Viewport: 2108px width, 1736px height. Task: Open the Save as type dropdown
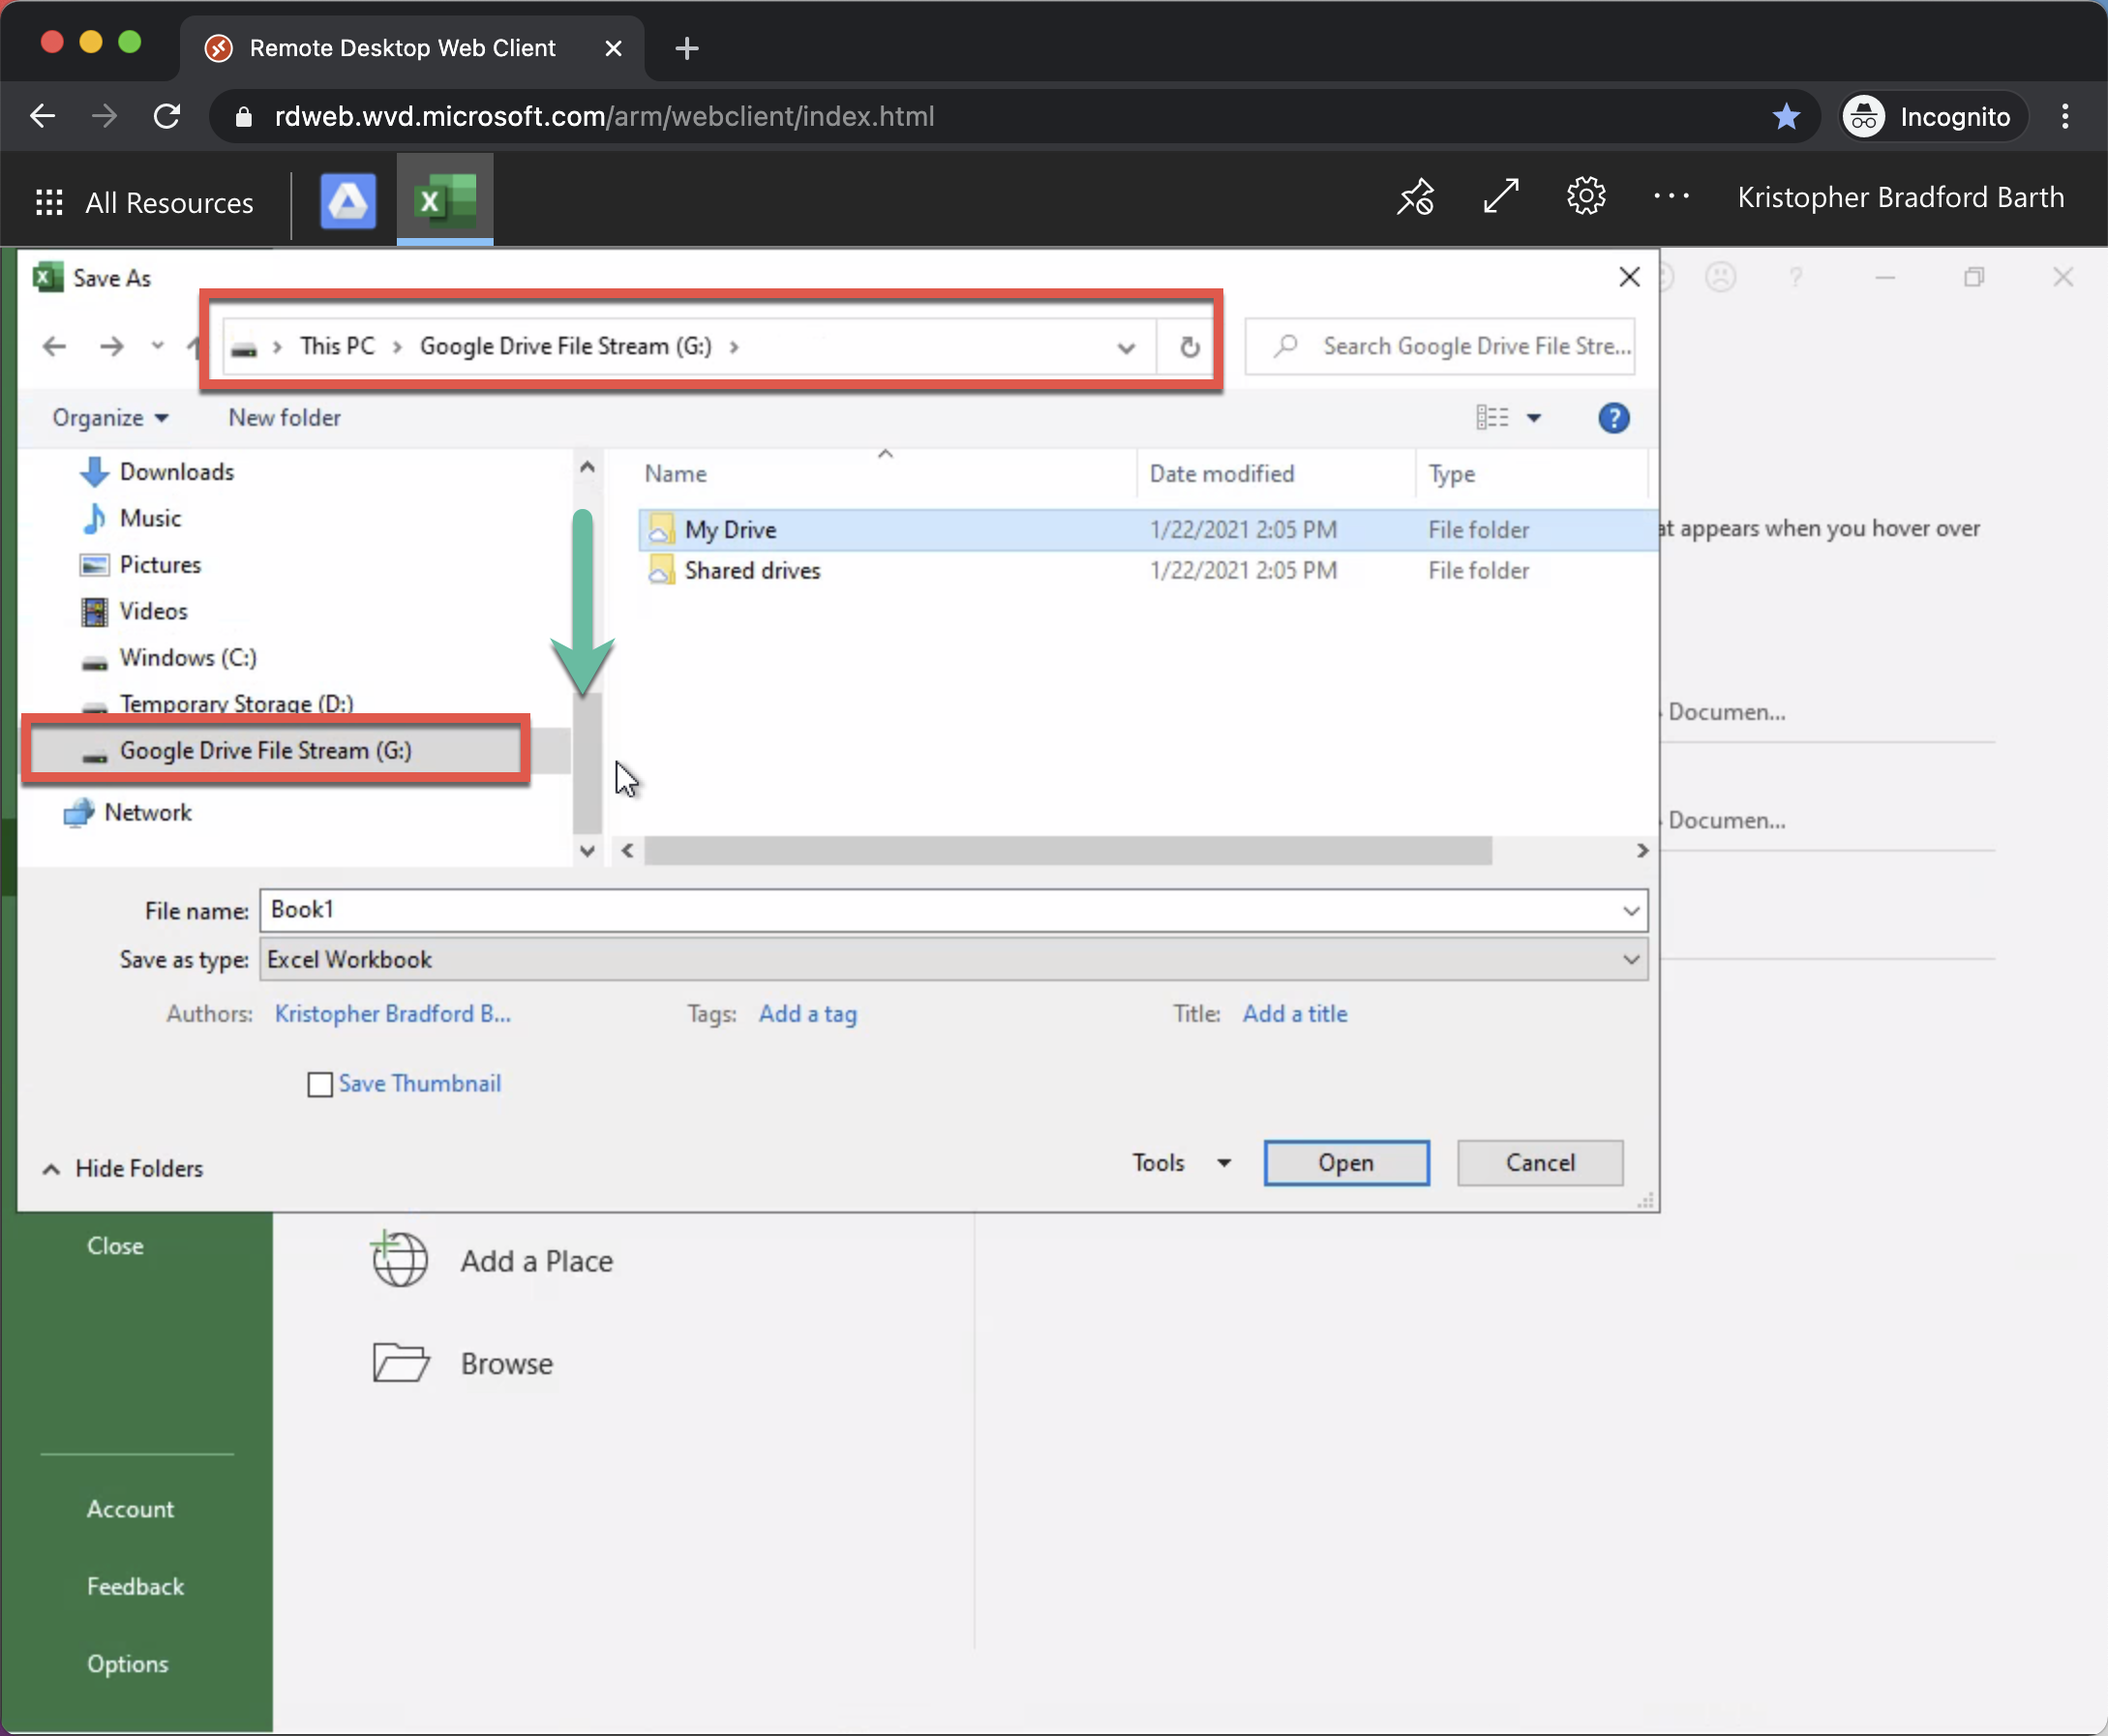(x=1631, y=960)
